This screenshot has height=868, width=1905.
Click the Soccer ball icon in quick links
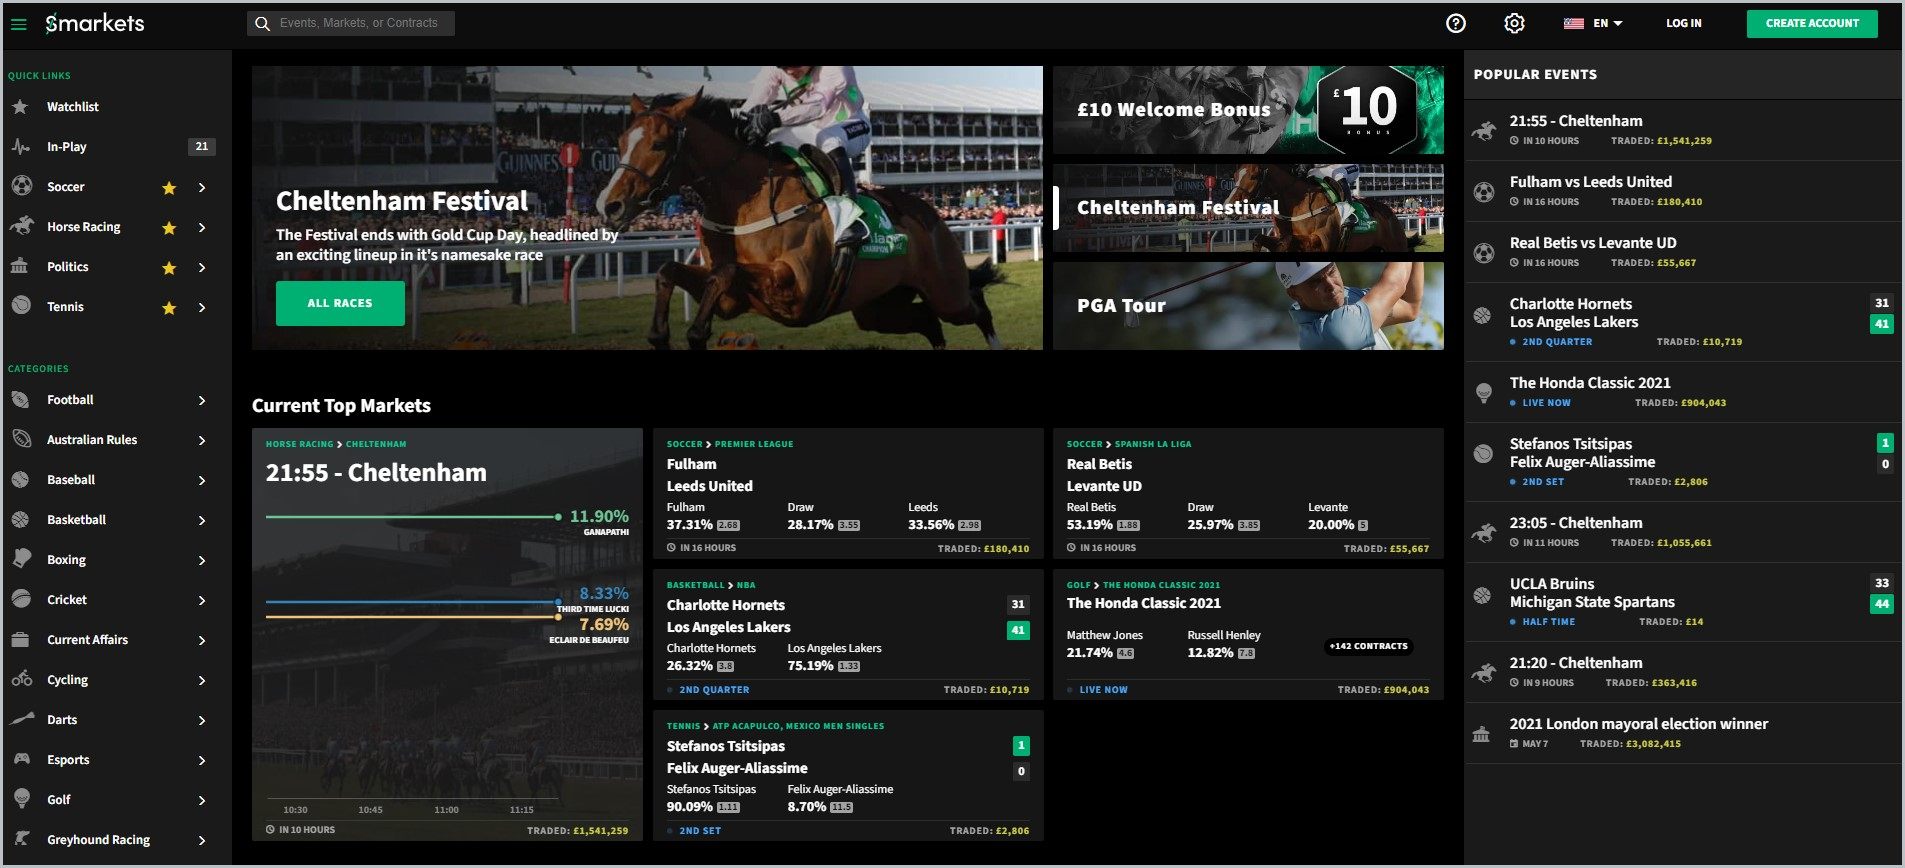(x=21, y=186)
